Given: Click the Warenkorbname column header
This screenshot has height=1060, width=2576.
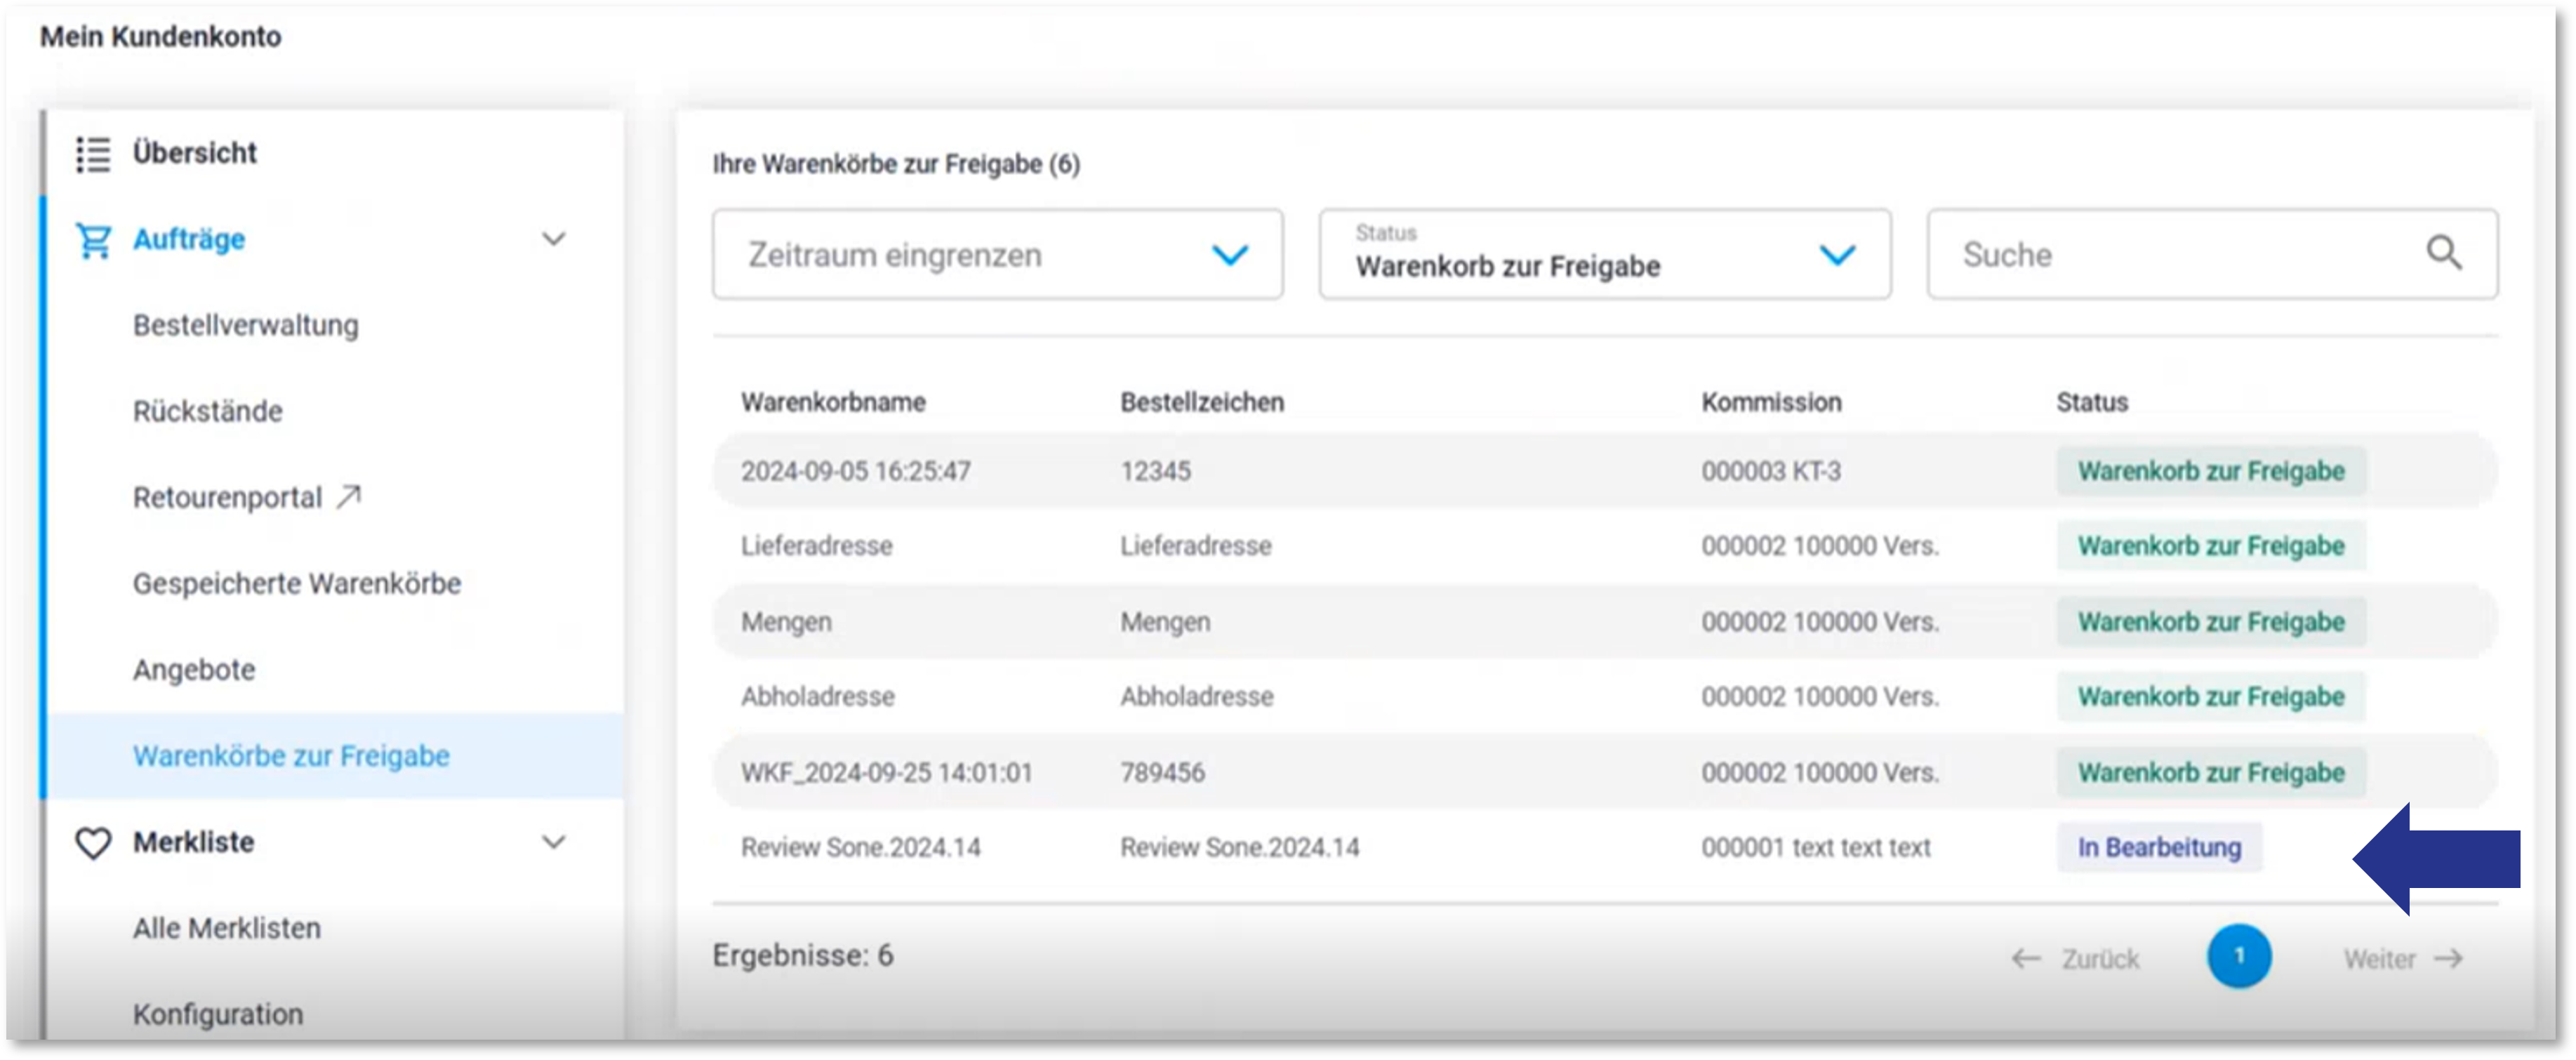Looking at the screenshot, I should [x=833, y=403].
